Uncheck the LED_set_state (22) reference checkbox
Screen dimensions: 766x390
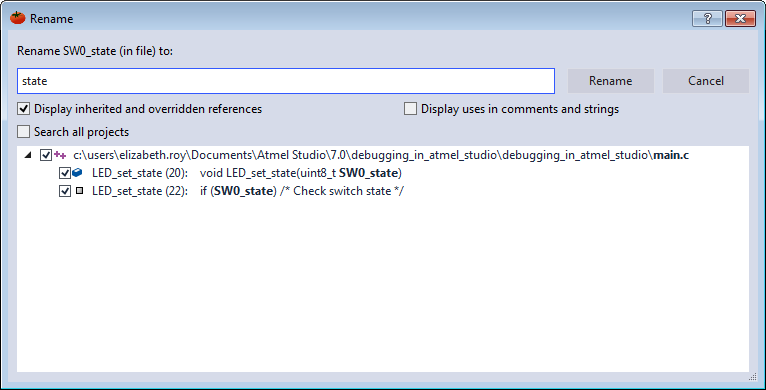pyautogui.click(x=64, y=191)
